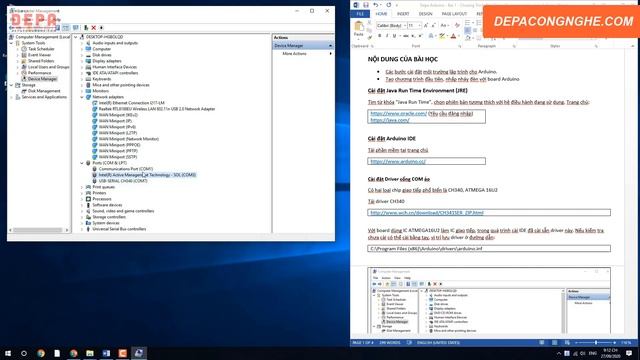Click Save icon in Word quick access toolbar
This screenshot has width=640, height=360.
pyautogui.click(x=366, y=5)
